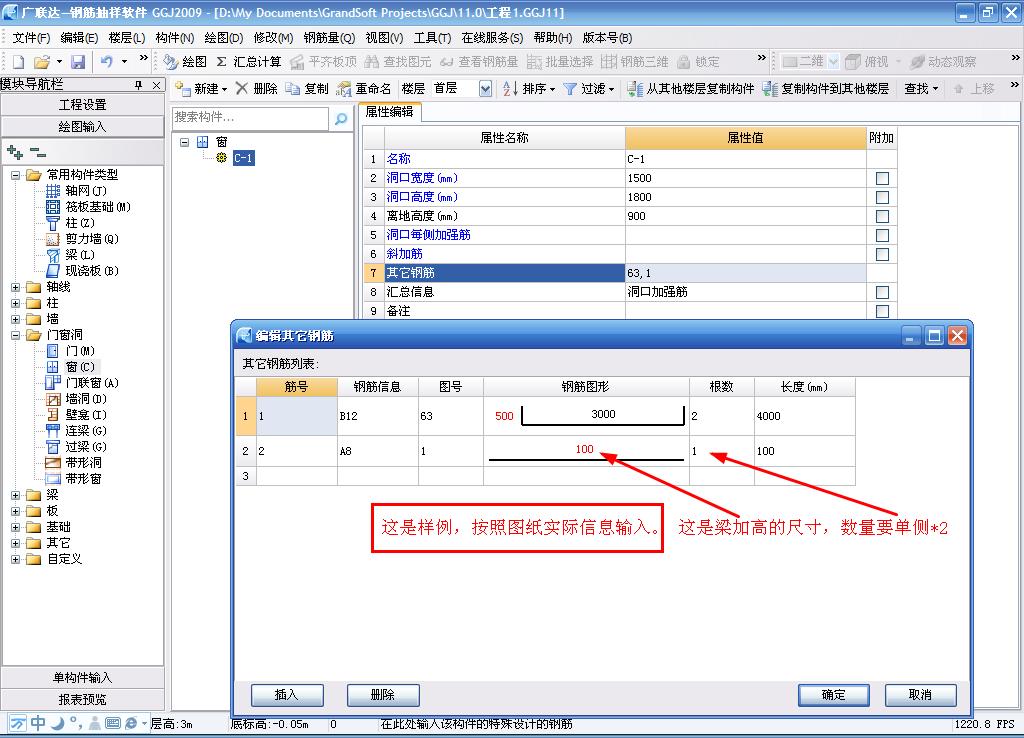Screen dimensions: 1024x738
Task: Click the 插入 button in dialog
Action: (287, 695)
